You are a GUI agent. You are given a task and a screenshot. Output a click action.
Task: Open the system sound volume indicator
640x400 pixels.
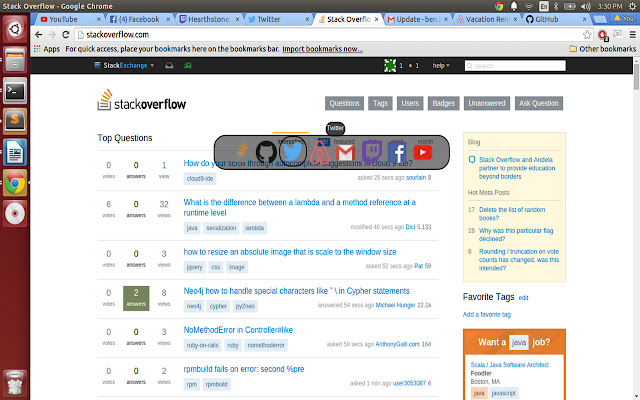point(586,6)
